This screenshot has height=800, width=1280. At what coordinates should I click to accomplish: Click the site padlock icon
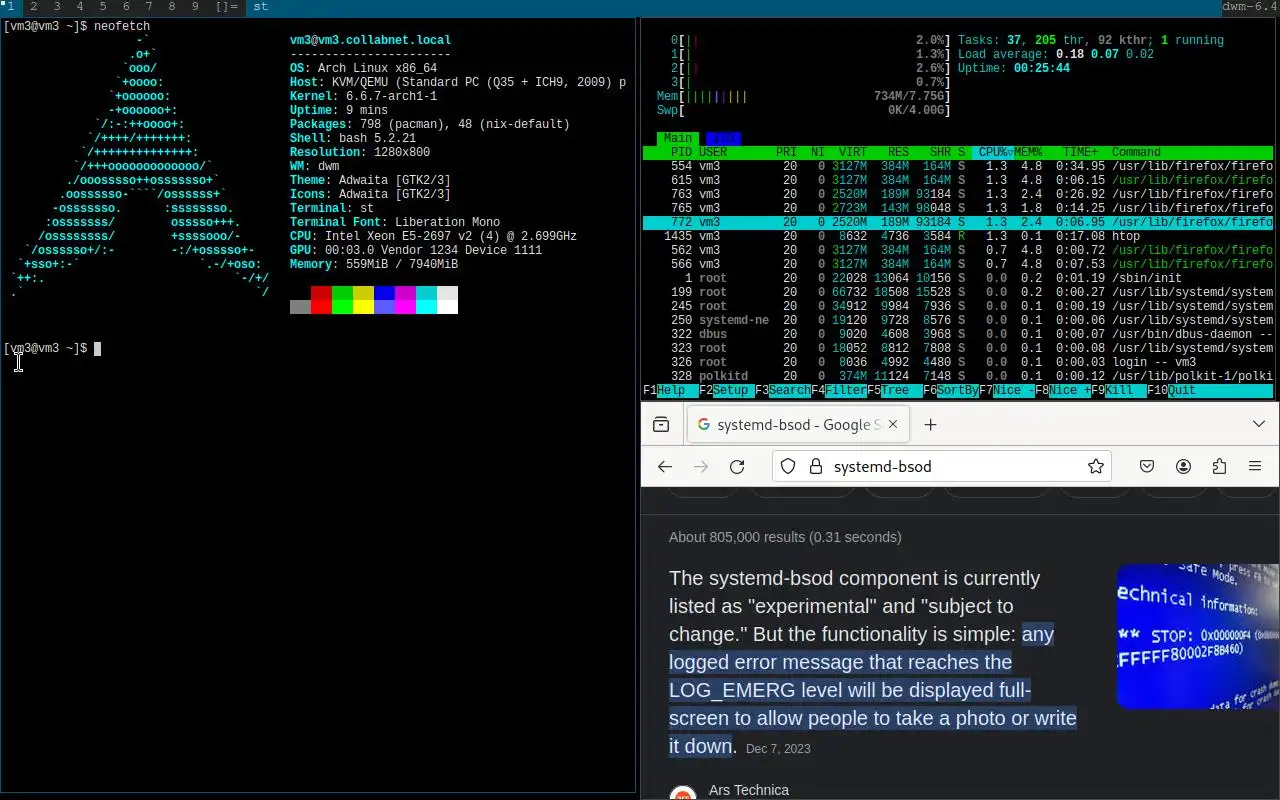[x=815, y=466]
